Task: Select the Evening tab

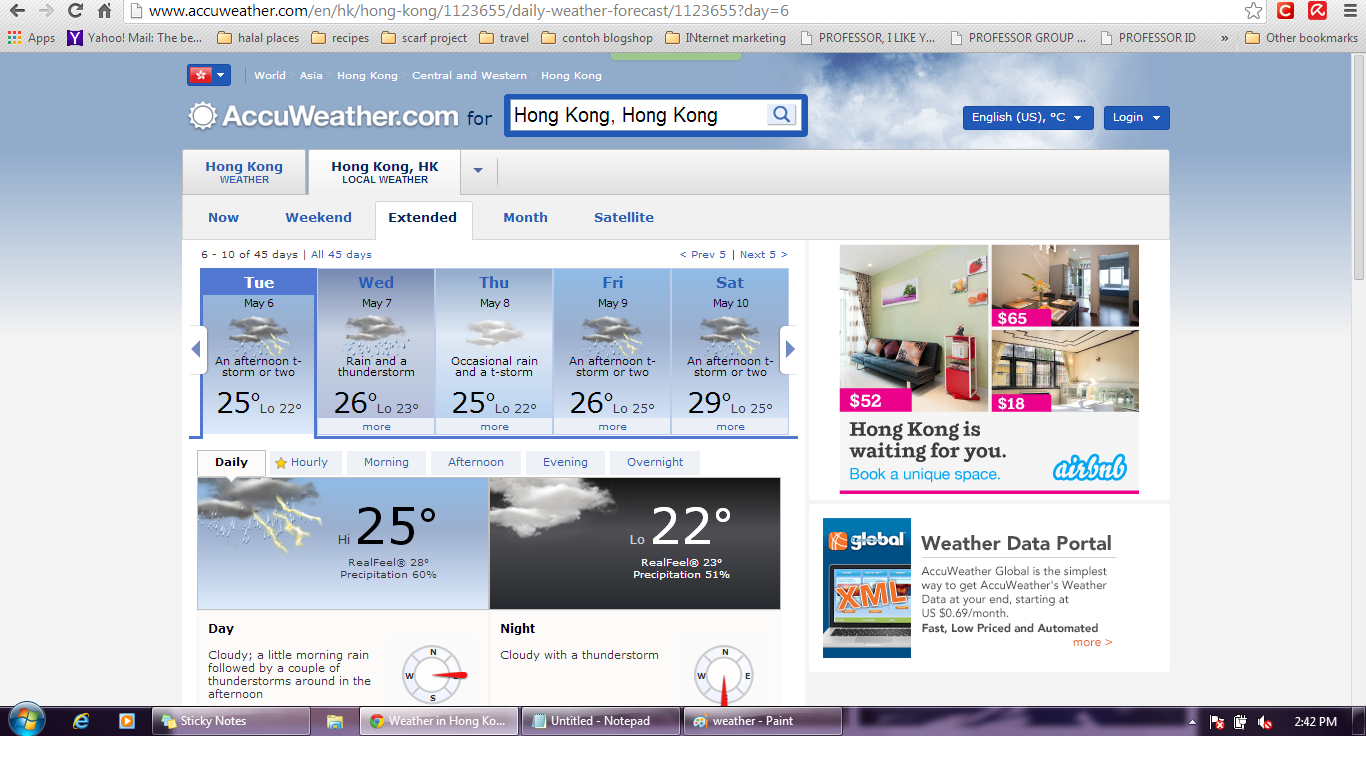Action: [566, 463]
